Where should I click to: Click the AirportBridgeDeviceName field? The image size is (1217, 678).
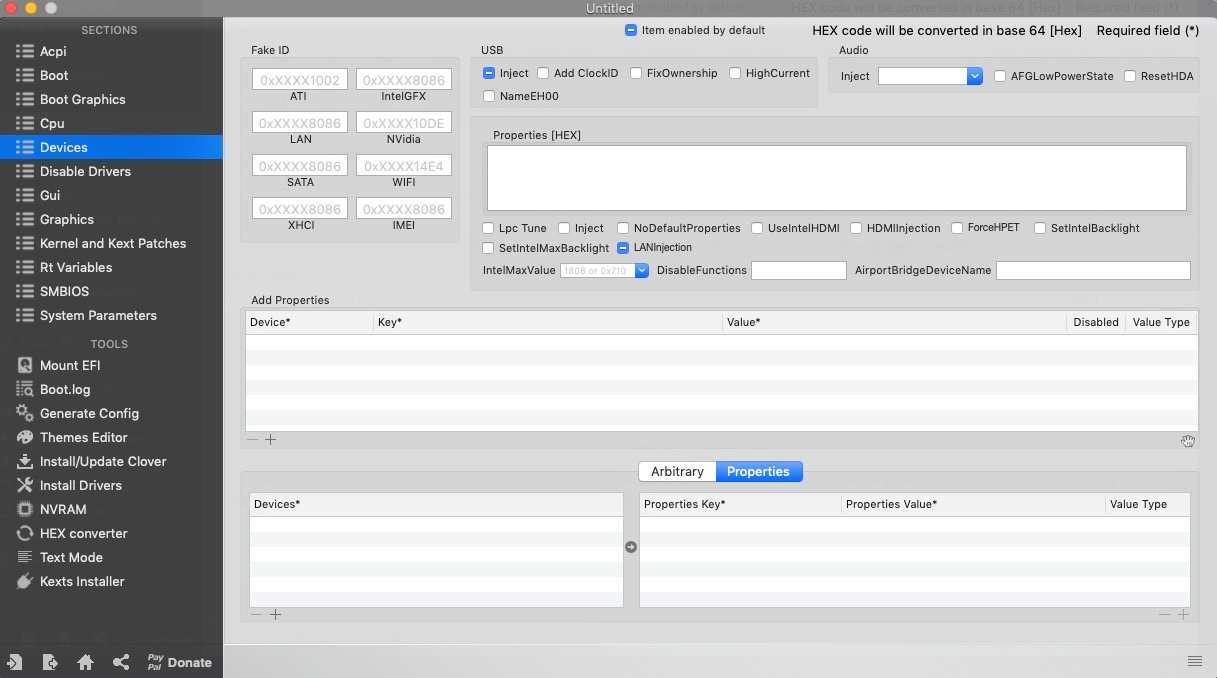1093,270
